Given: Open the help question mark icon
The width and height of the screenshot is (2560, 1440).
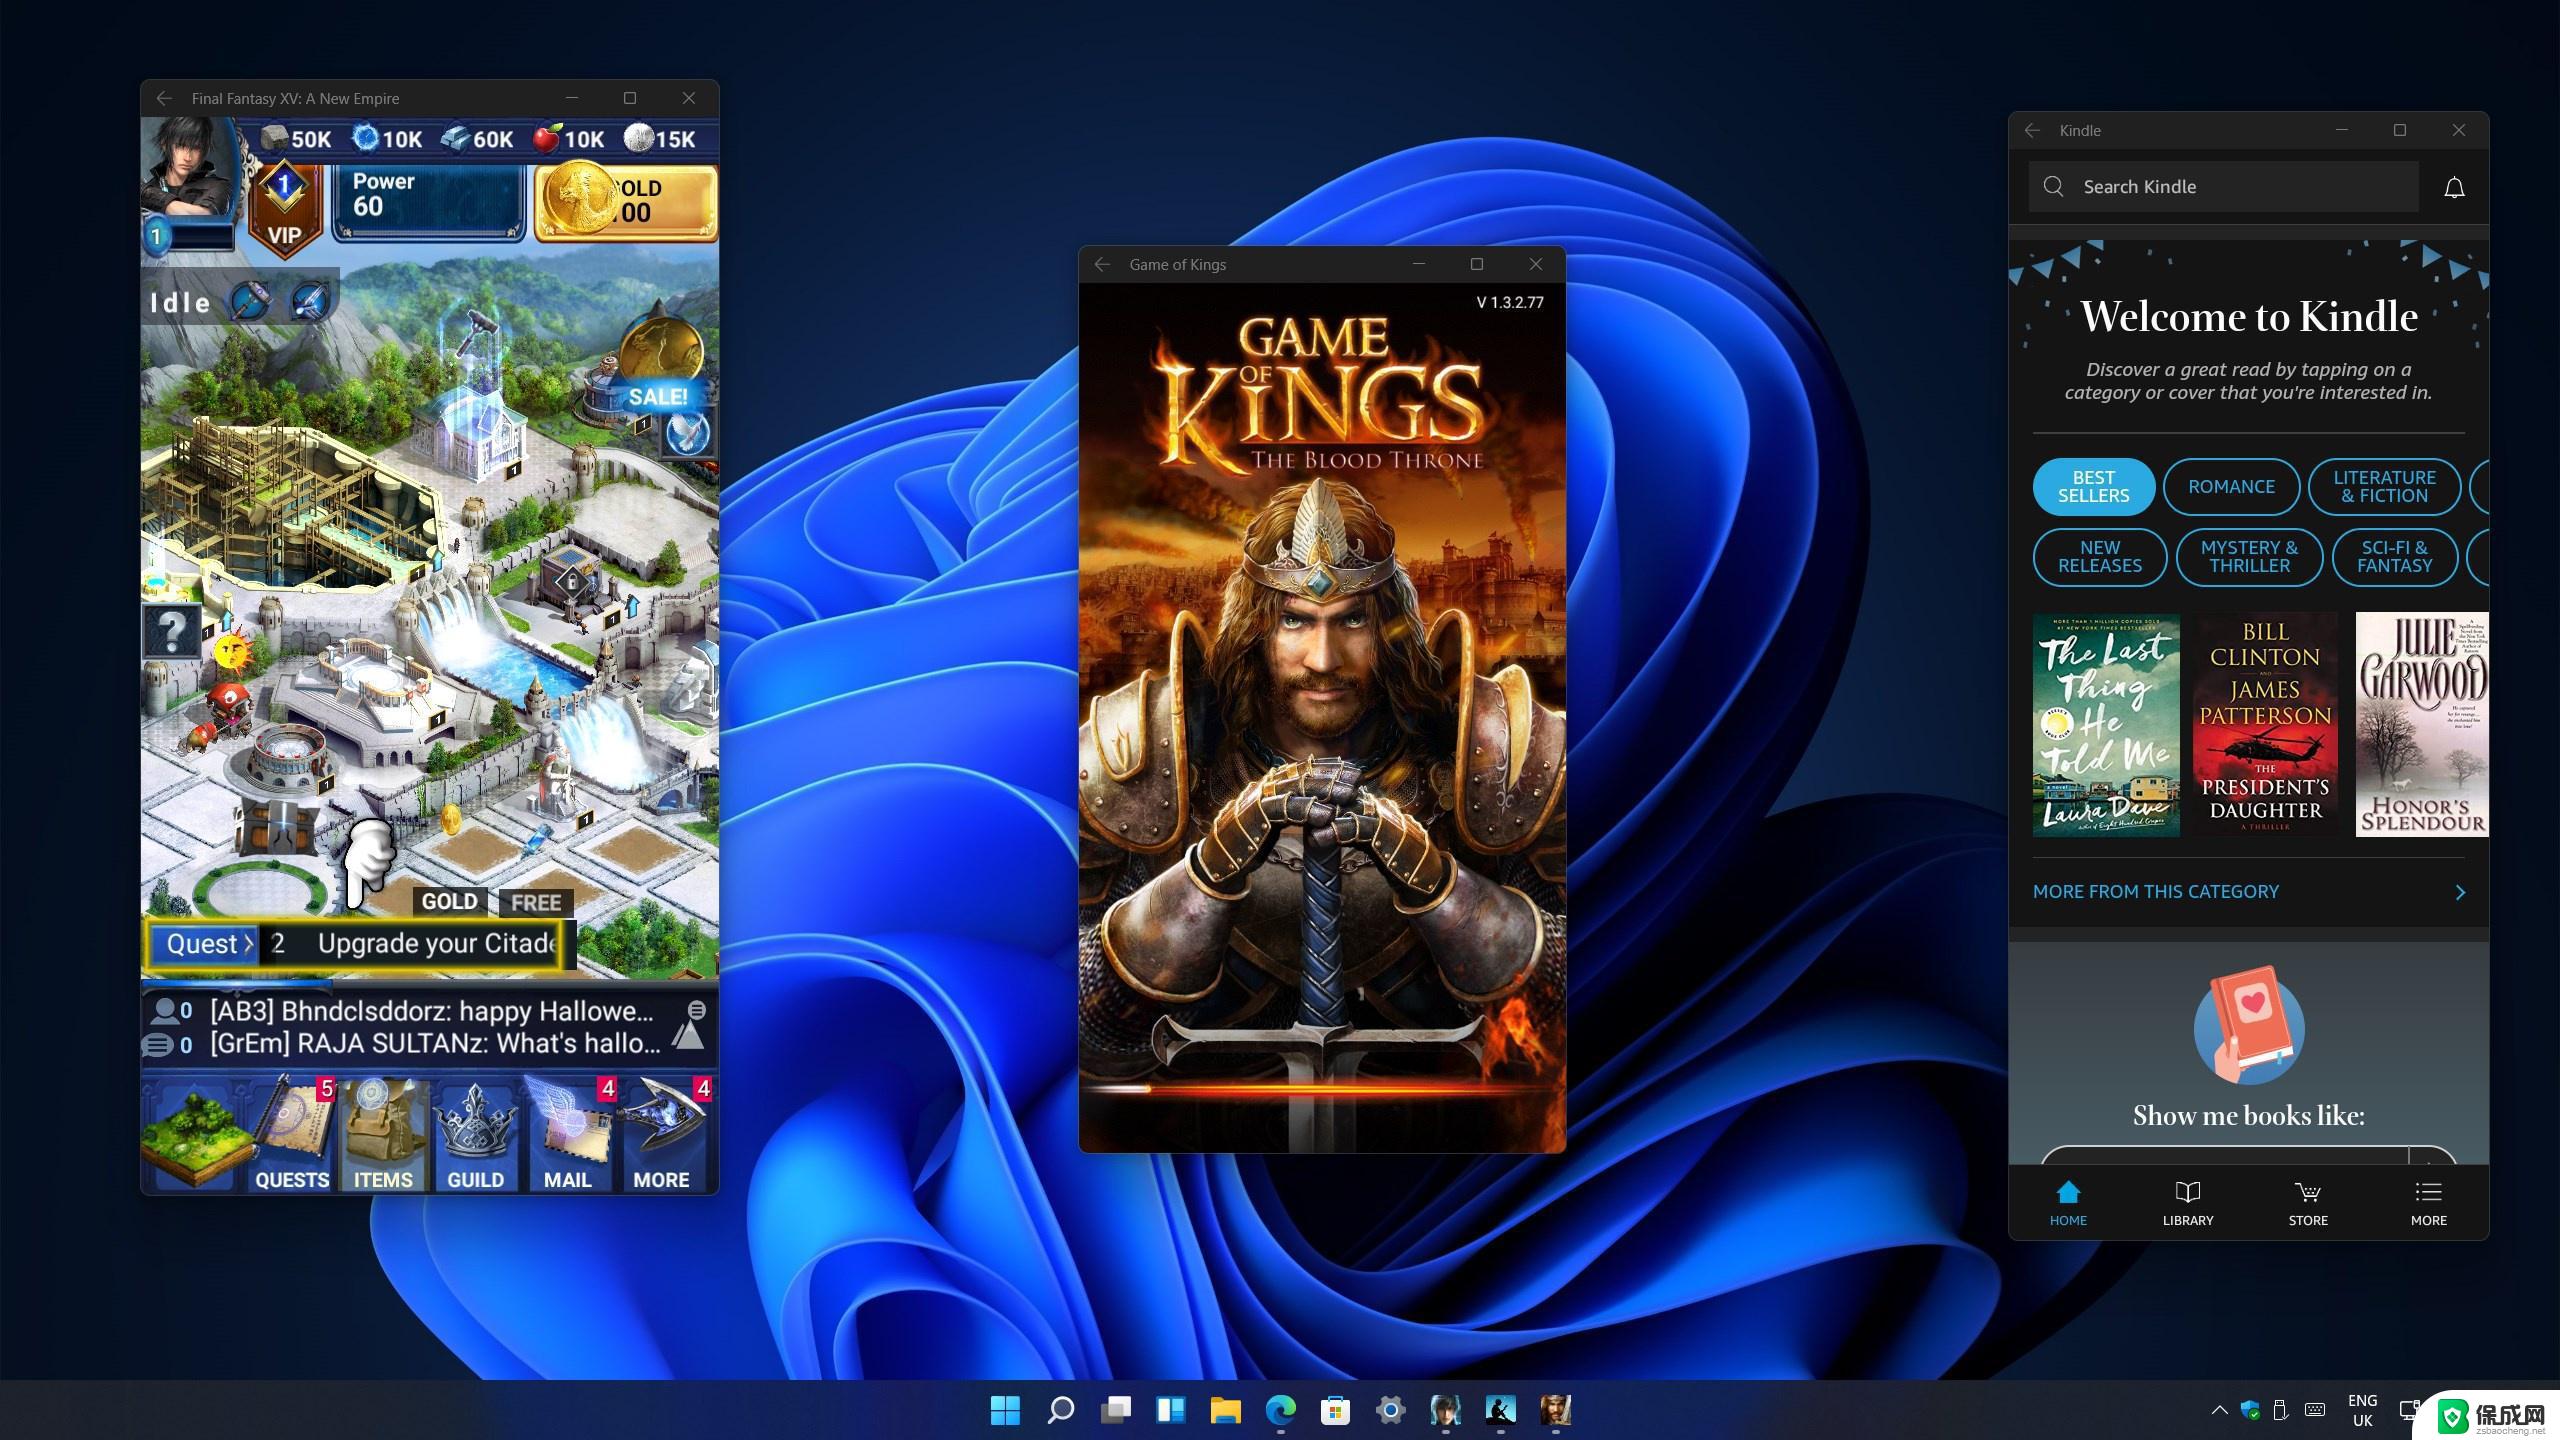Looking at the screenshot, I should click(172, 631).
